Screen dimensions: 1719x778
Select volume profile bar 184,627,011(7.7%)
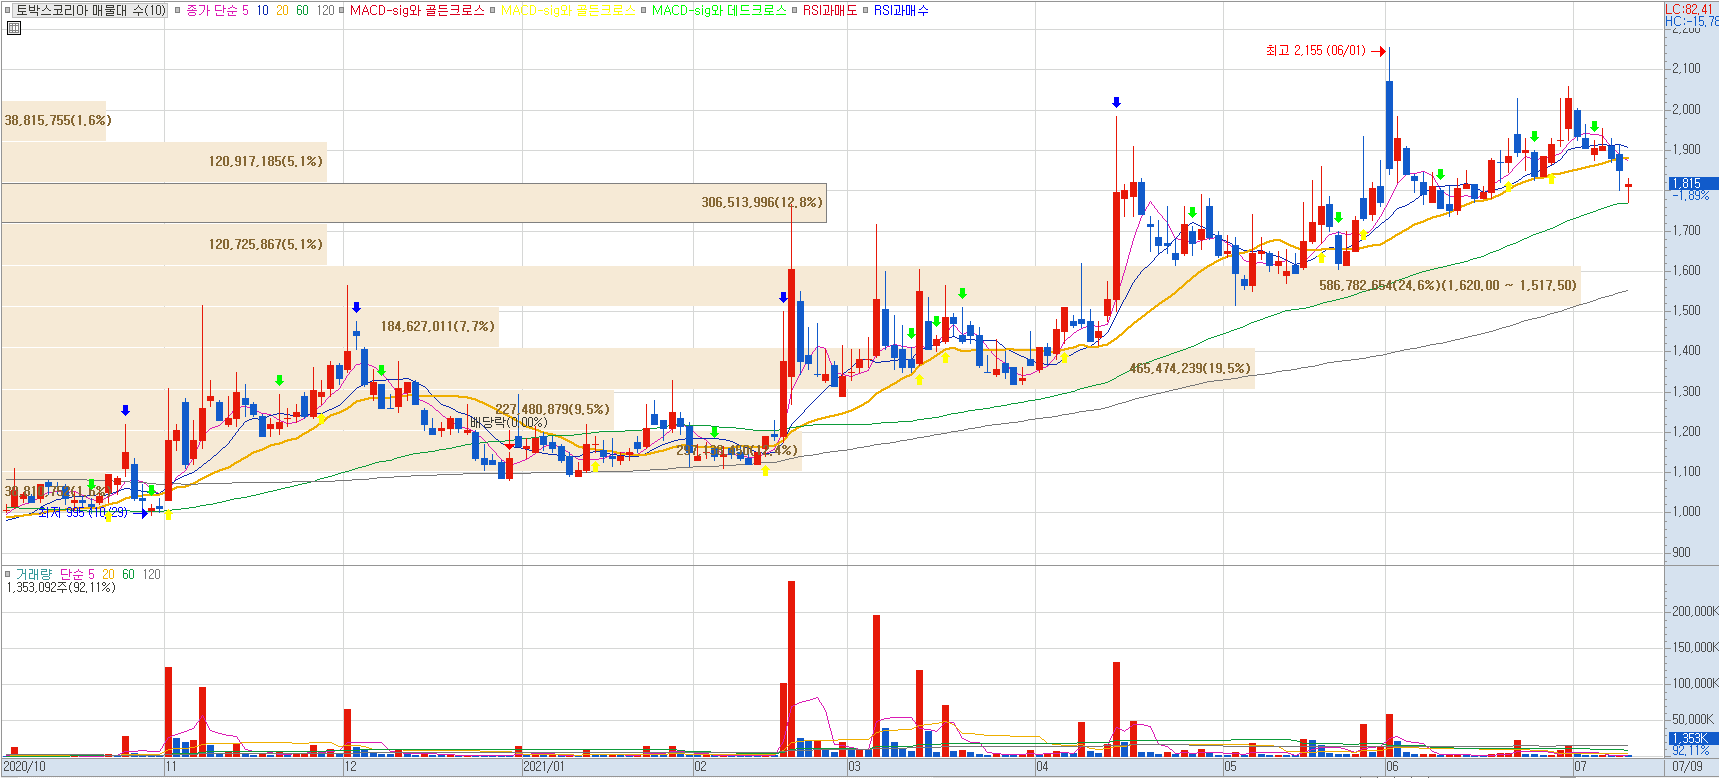tap(249, 327)
